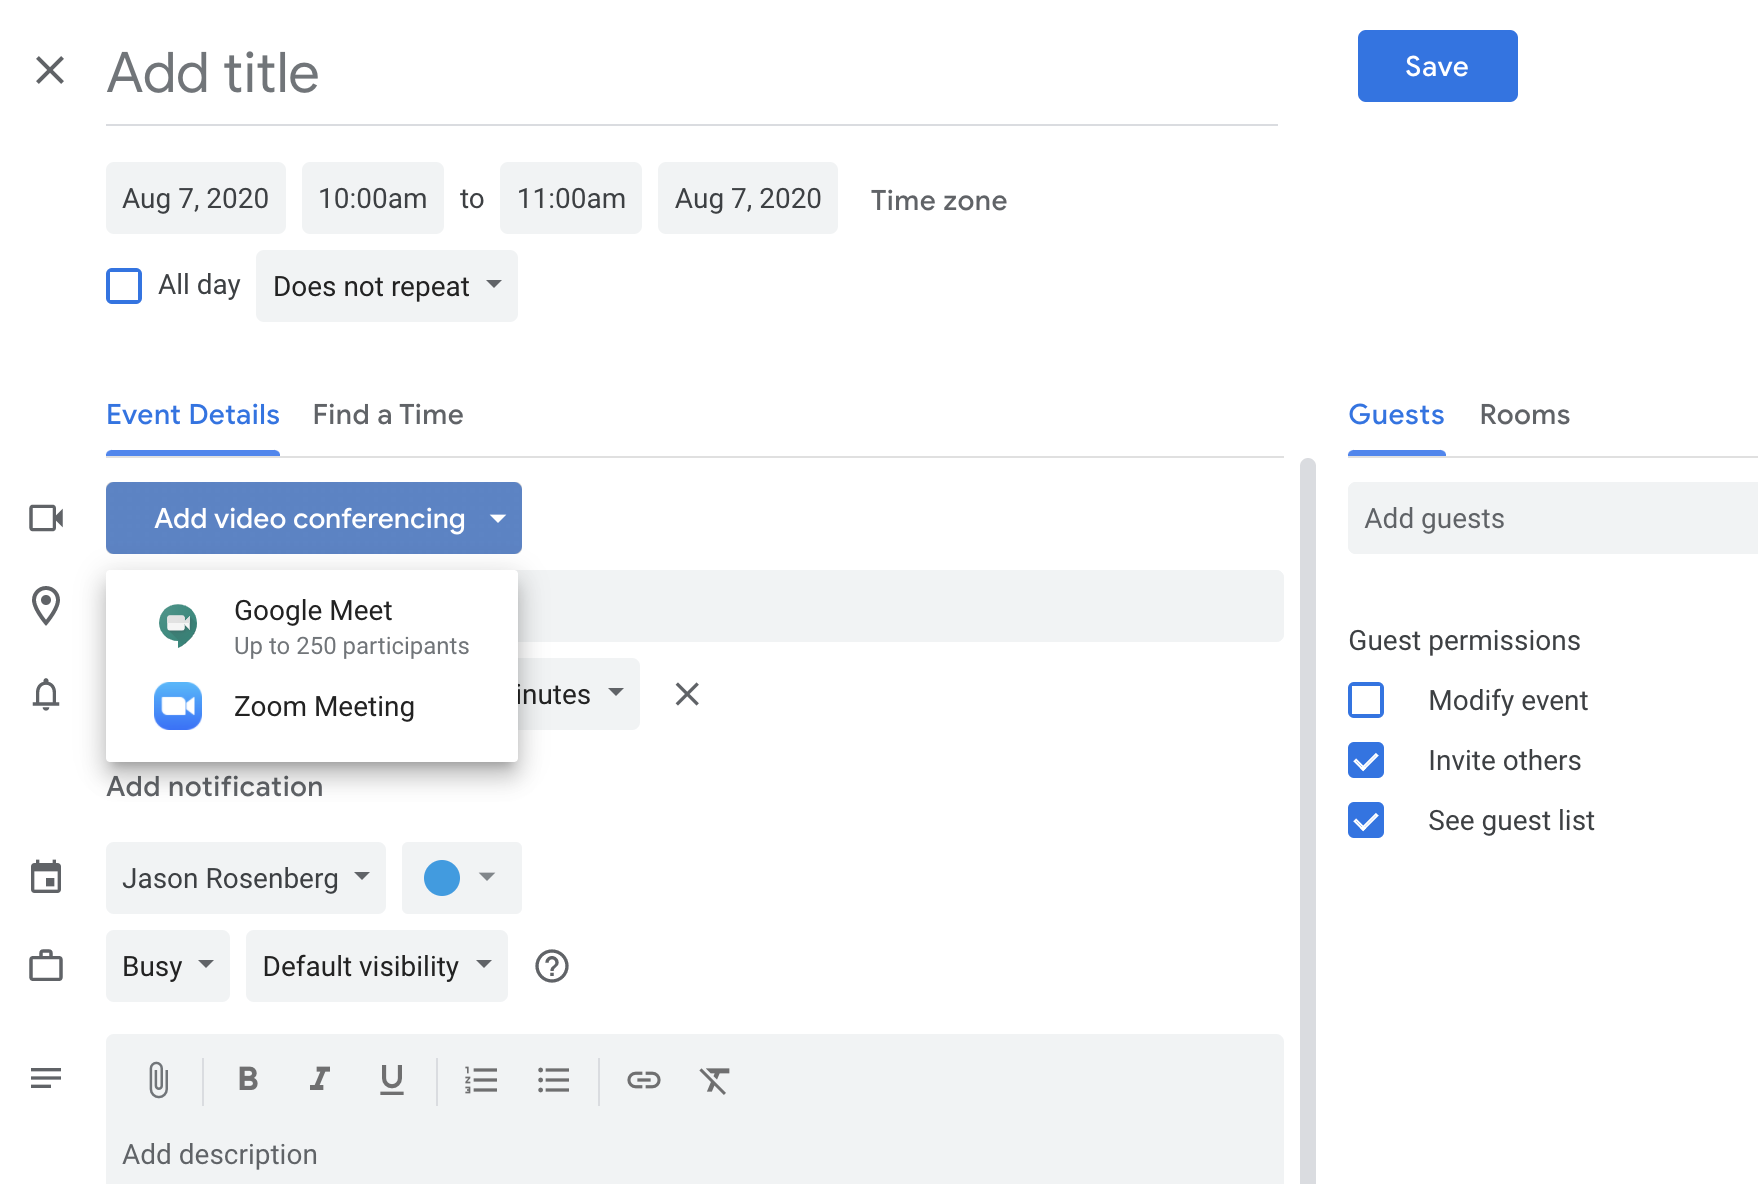Expand the Add video conferencing arrow
Screen dimensions: 1758x1184
pyautogui.click(x=498, y=518)
